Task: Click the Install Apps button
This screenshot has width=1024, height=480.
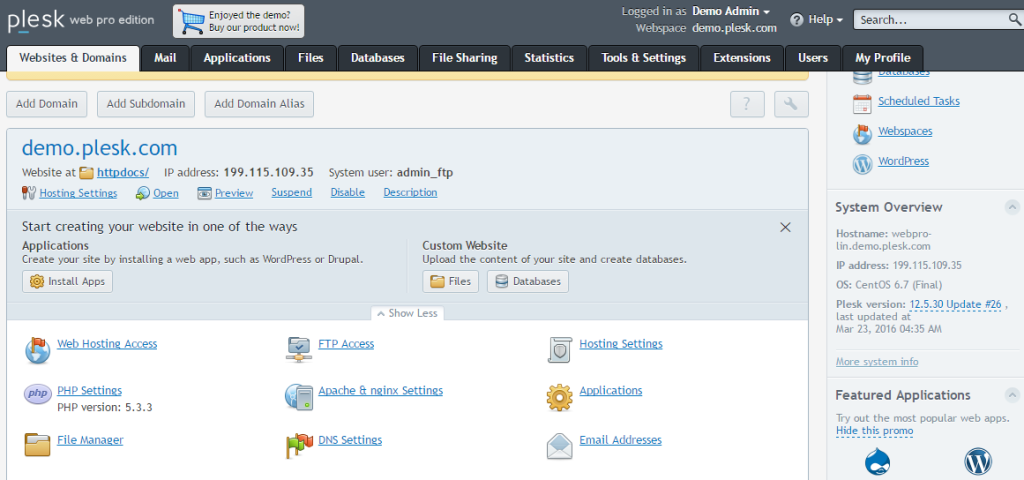Action: pos(67,281)
